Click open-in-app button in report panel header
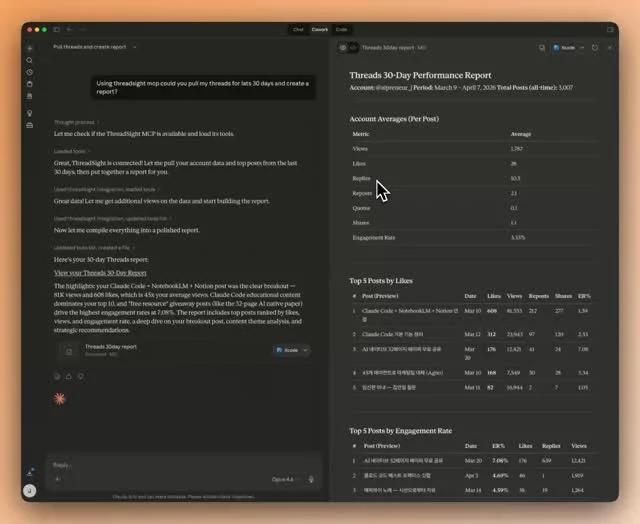The image size is (640, 524). [x=564, y=48]
